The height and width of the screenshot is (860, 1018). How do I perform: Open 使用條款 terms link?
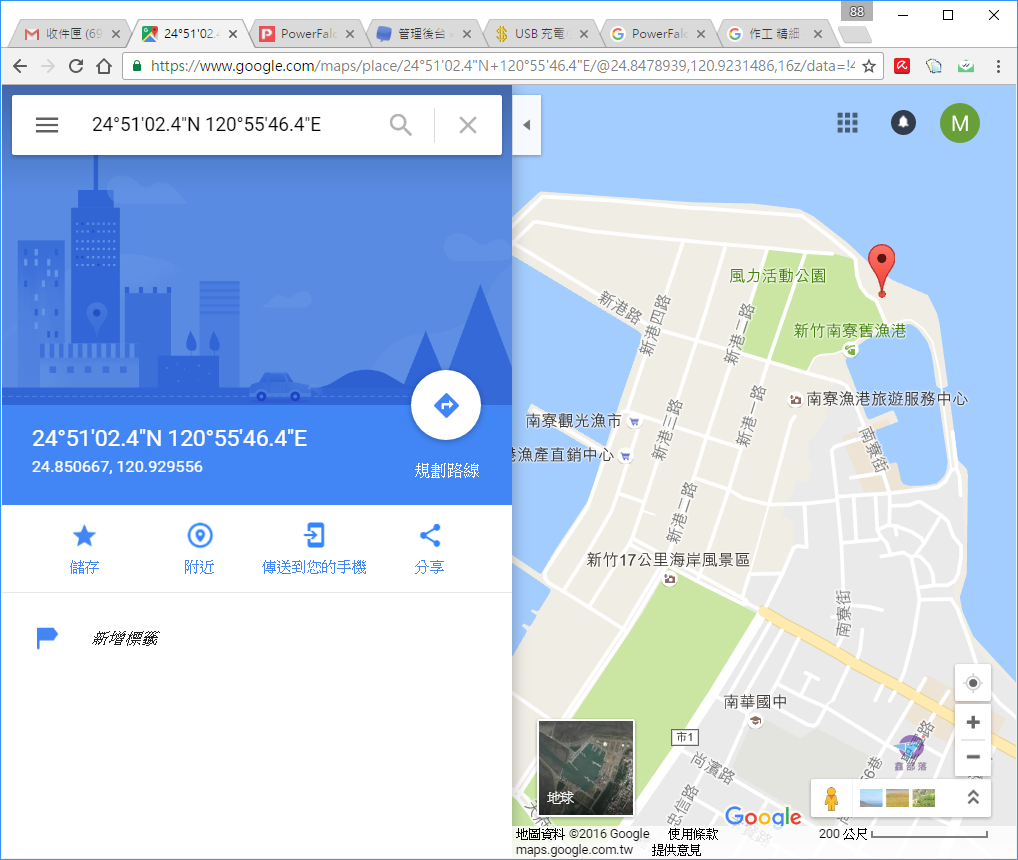point(693,834)
